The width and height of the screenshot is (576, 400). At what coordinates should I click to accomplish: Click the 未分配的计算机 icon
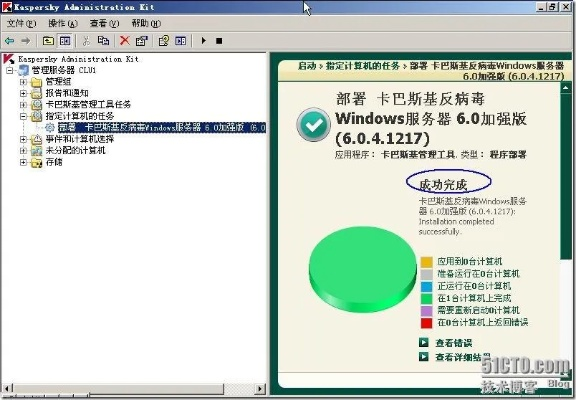(36, 151)
